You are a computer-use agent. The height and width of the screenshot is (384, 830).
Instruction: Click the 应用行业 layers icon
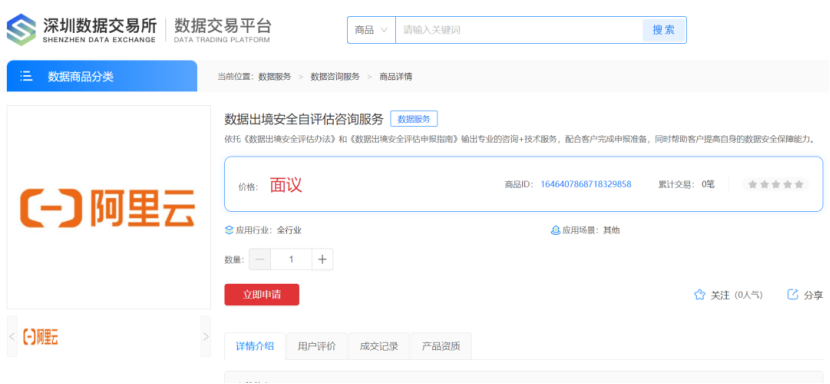click(x=229, y=230)
